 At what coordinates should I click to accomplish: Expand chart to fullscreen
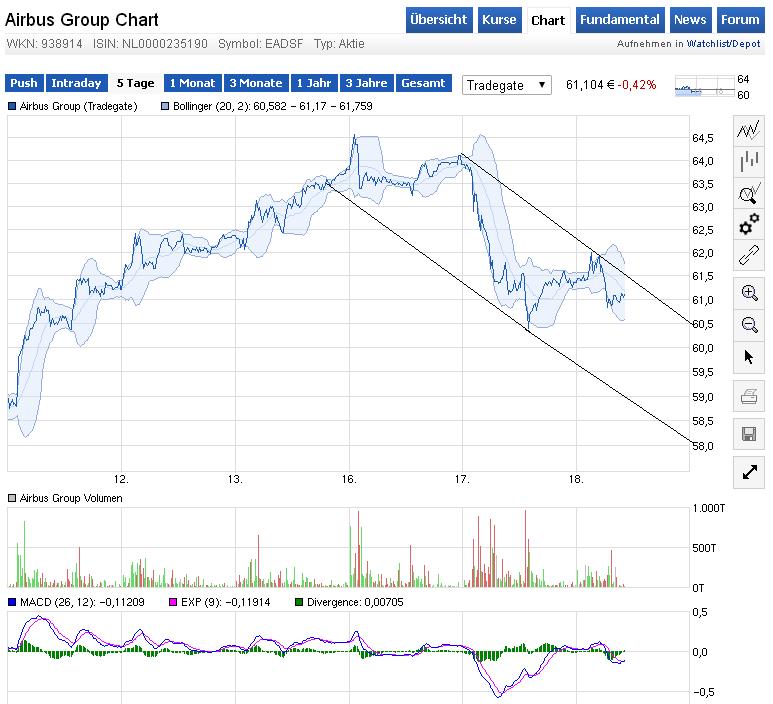coord(748,472)
